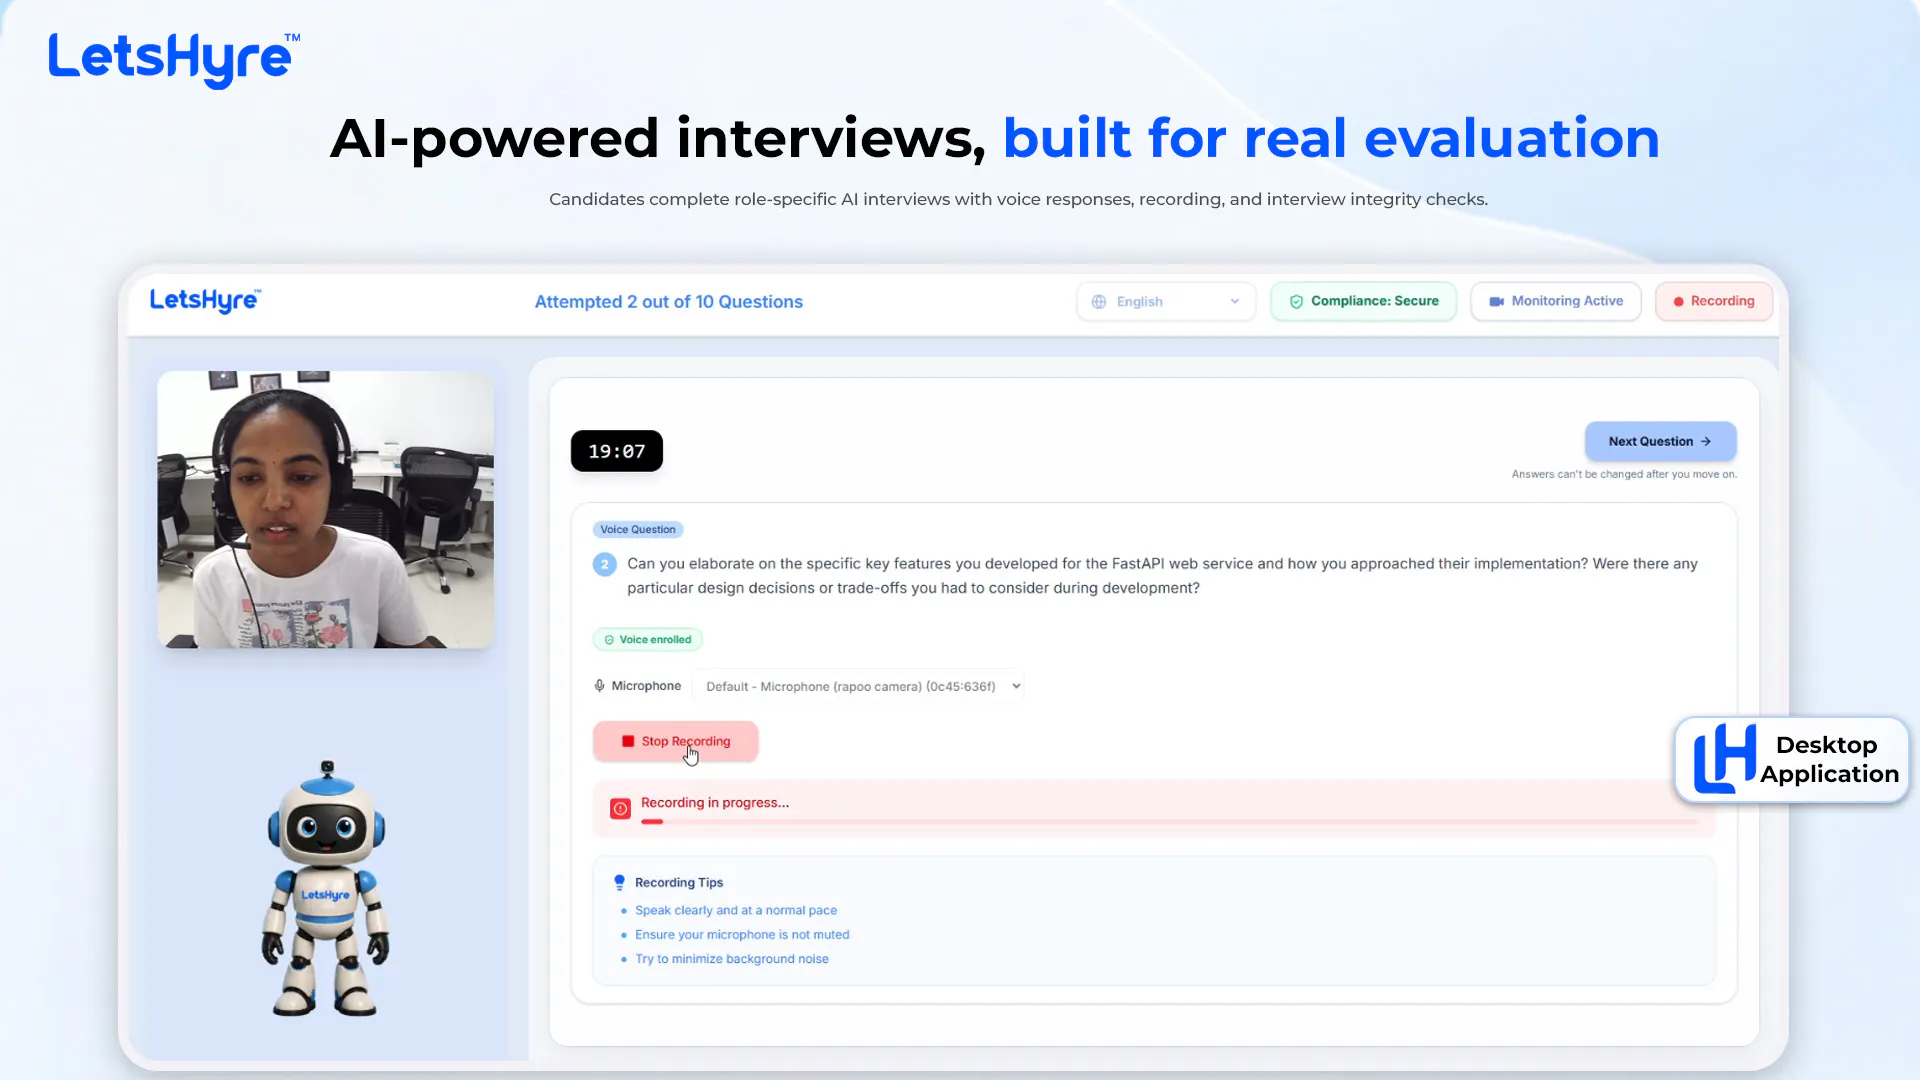Click 'Try to minimize background noise' tip
The height and width of the screenshot is (1080, 1920).
tap(732, 959)
